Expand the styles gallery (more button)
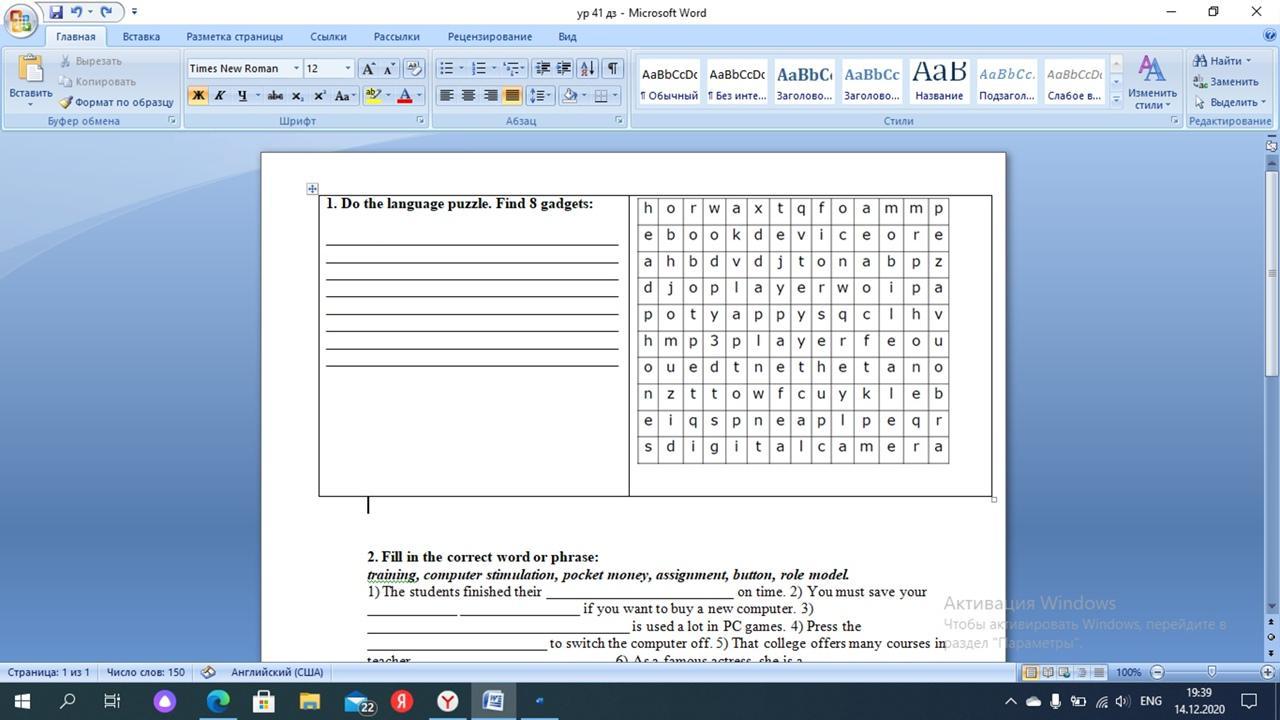The height and width of the screenshot is (720, 1280). (x=1116, y=100)
